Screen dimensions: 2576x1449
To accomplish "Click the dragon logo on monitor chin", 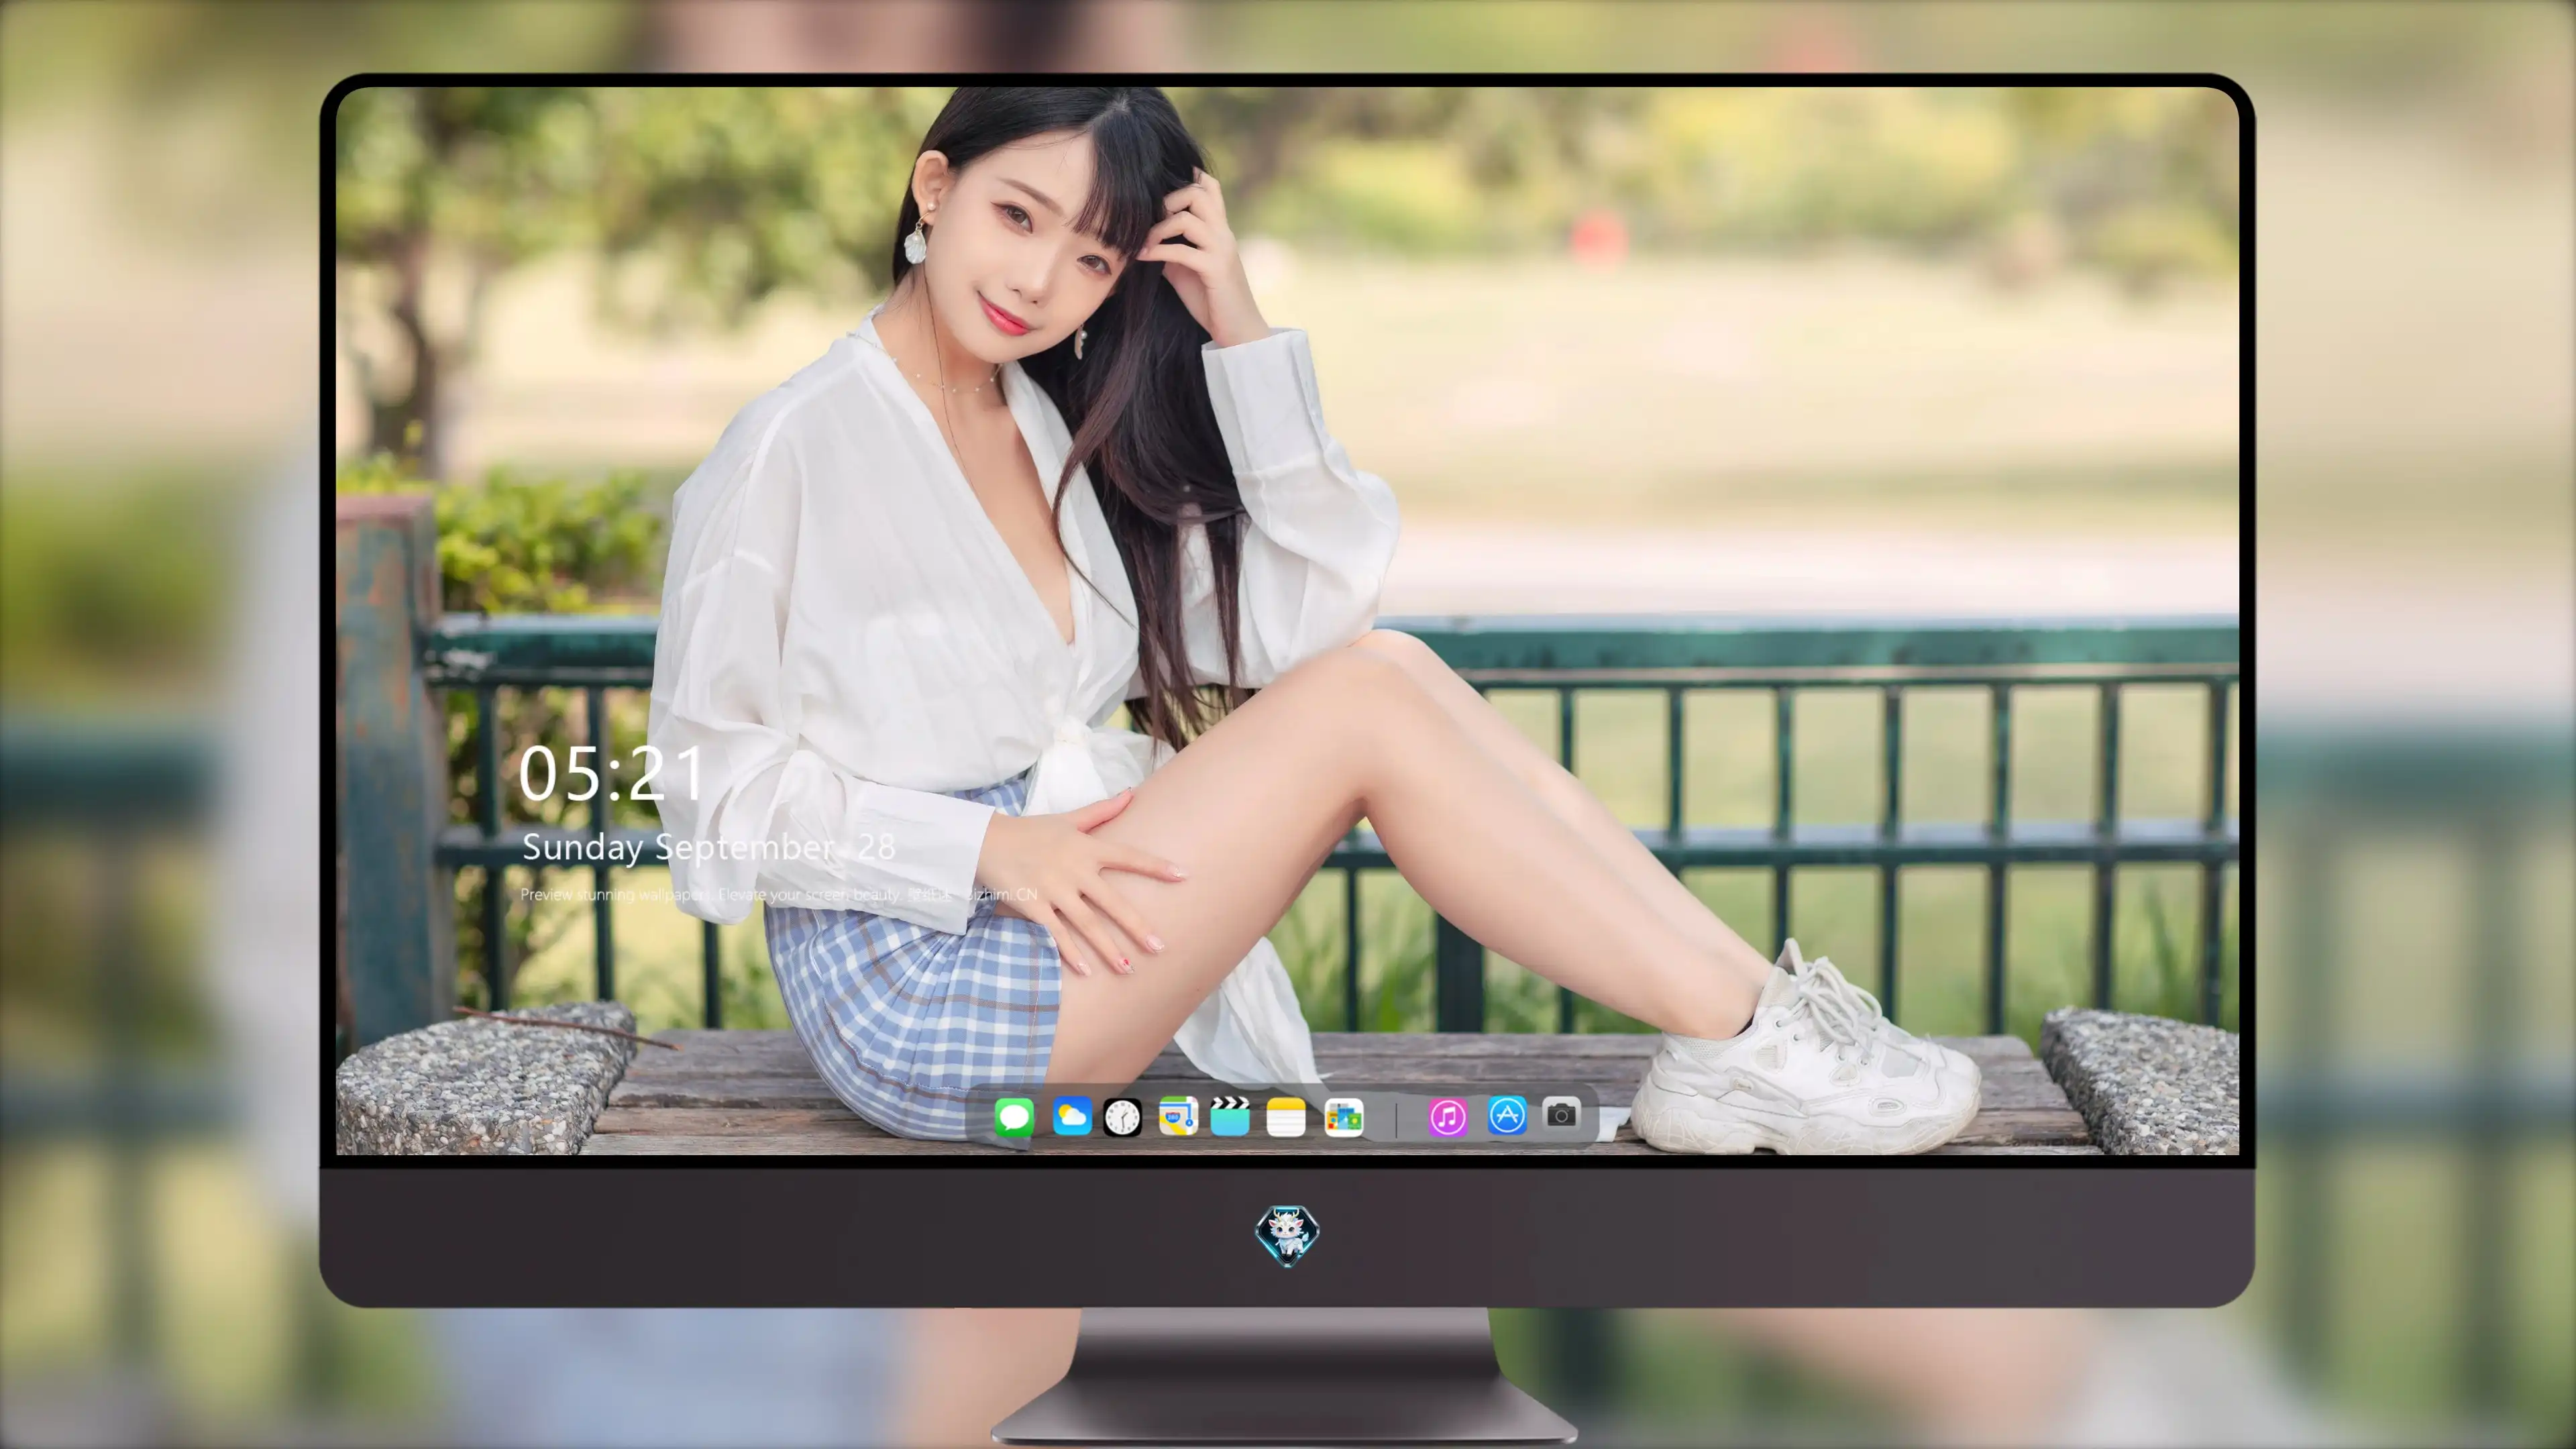I will pos(1287,1236).
